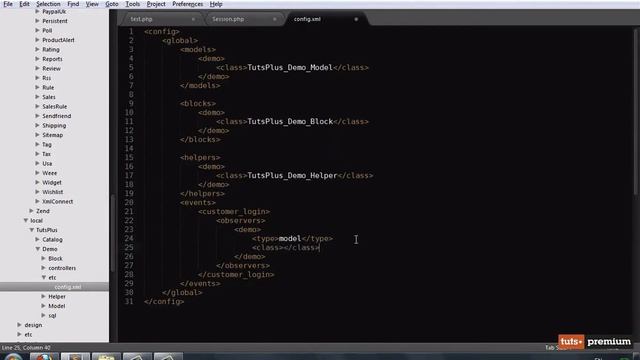The width and height of the screenshot is (640, 360).
Task: Select the sql folder under Demo
Action: click(x=52, y=316)
